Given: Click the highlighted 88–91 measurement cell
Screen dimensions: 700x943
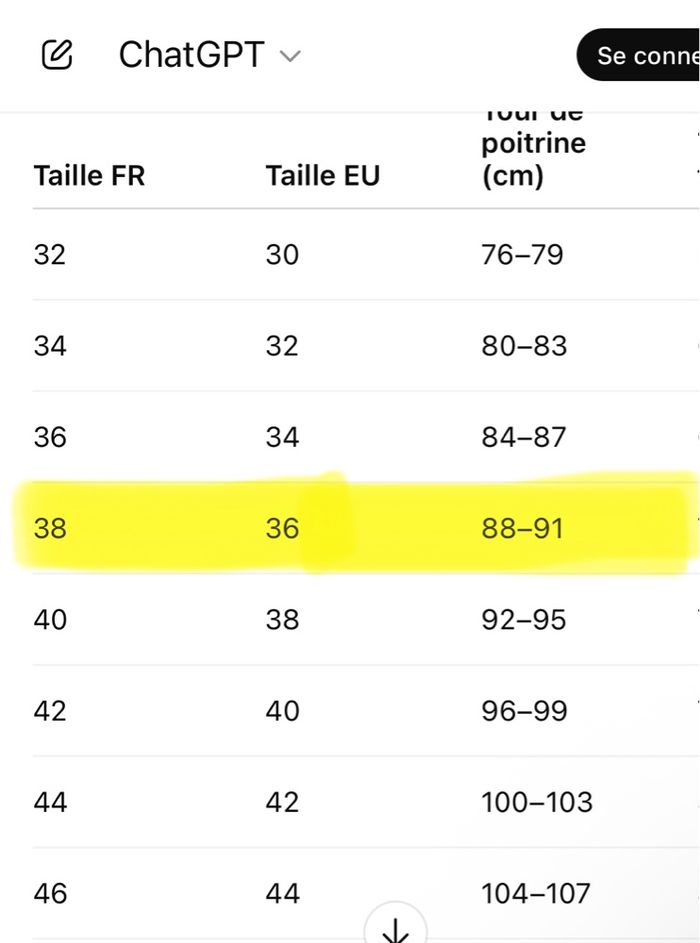Looking at the screenshot, I should click(x=522, y=527).
